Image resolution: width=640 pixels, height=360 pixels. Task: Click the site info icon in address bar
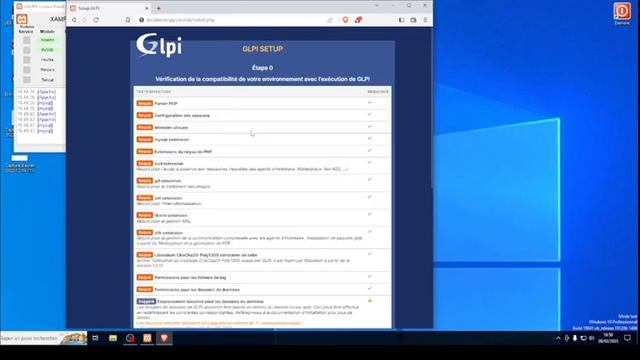pos(142,20)
